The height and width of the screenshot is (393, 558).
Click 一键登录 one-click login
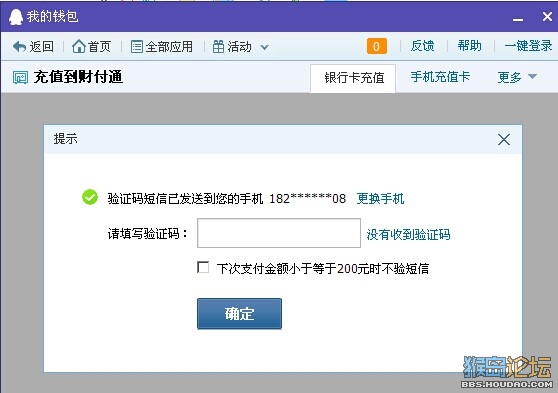pos(528,46)
